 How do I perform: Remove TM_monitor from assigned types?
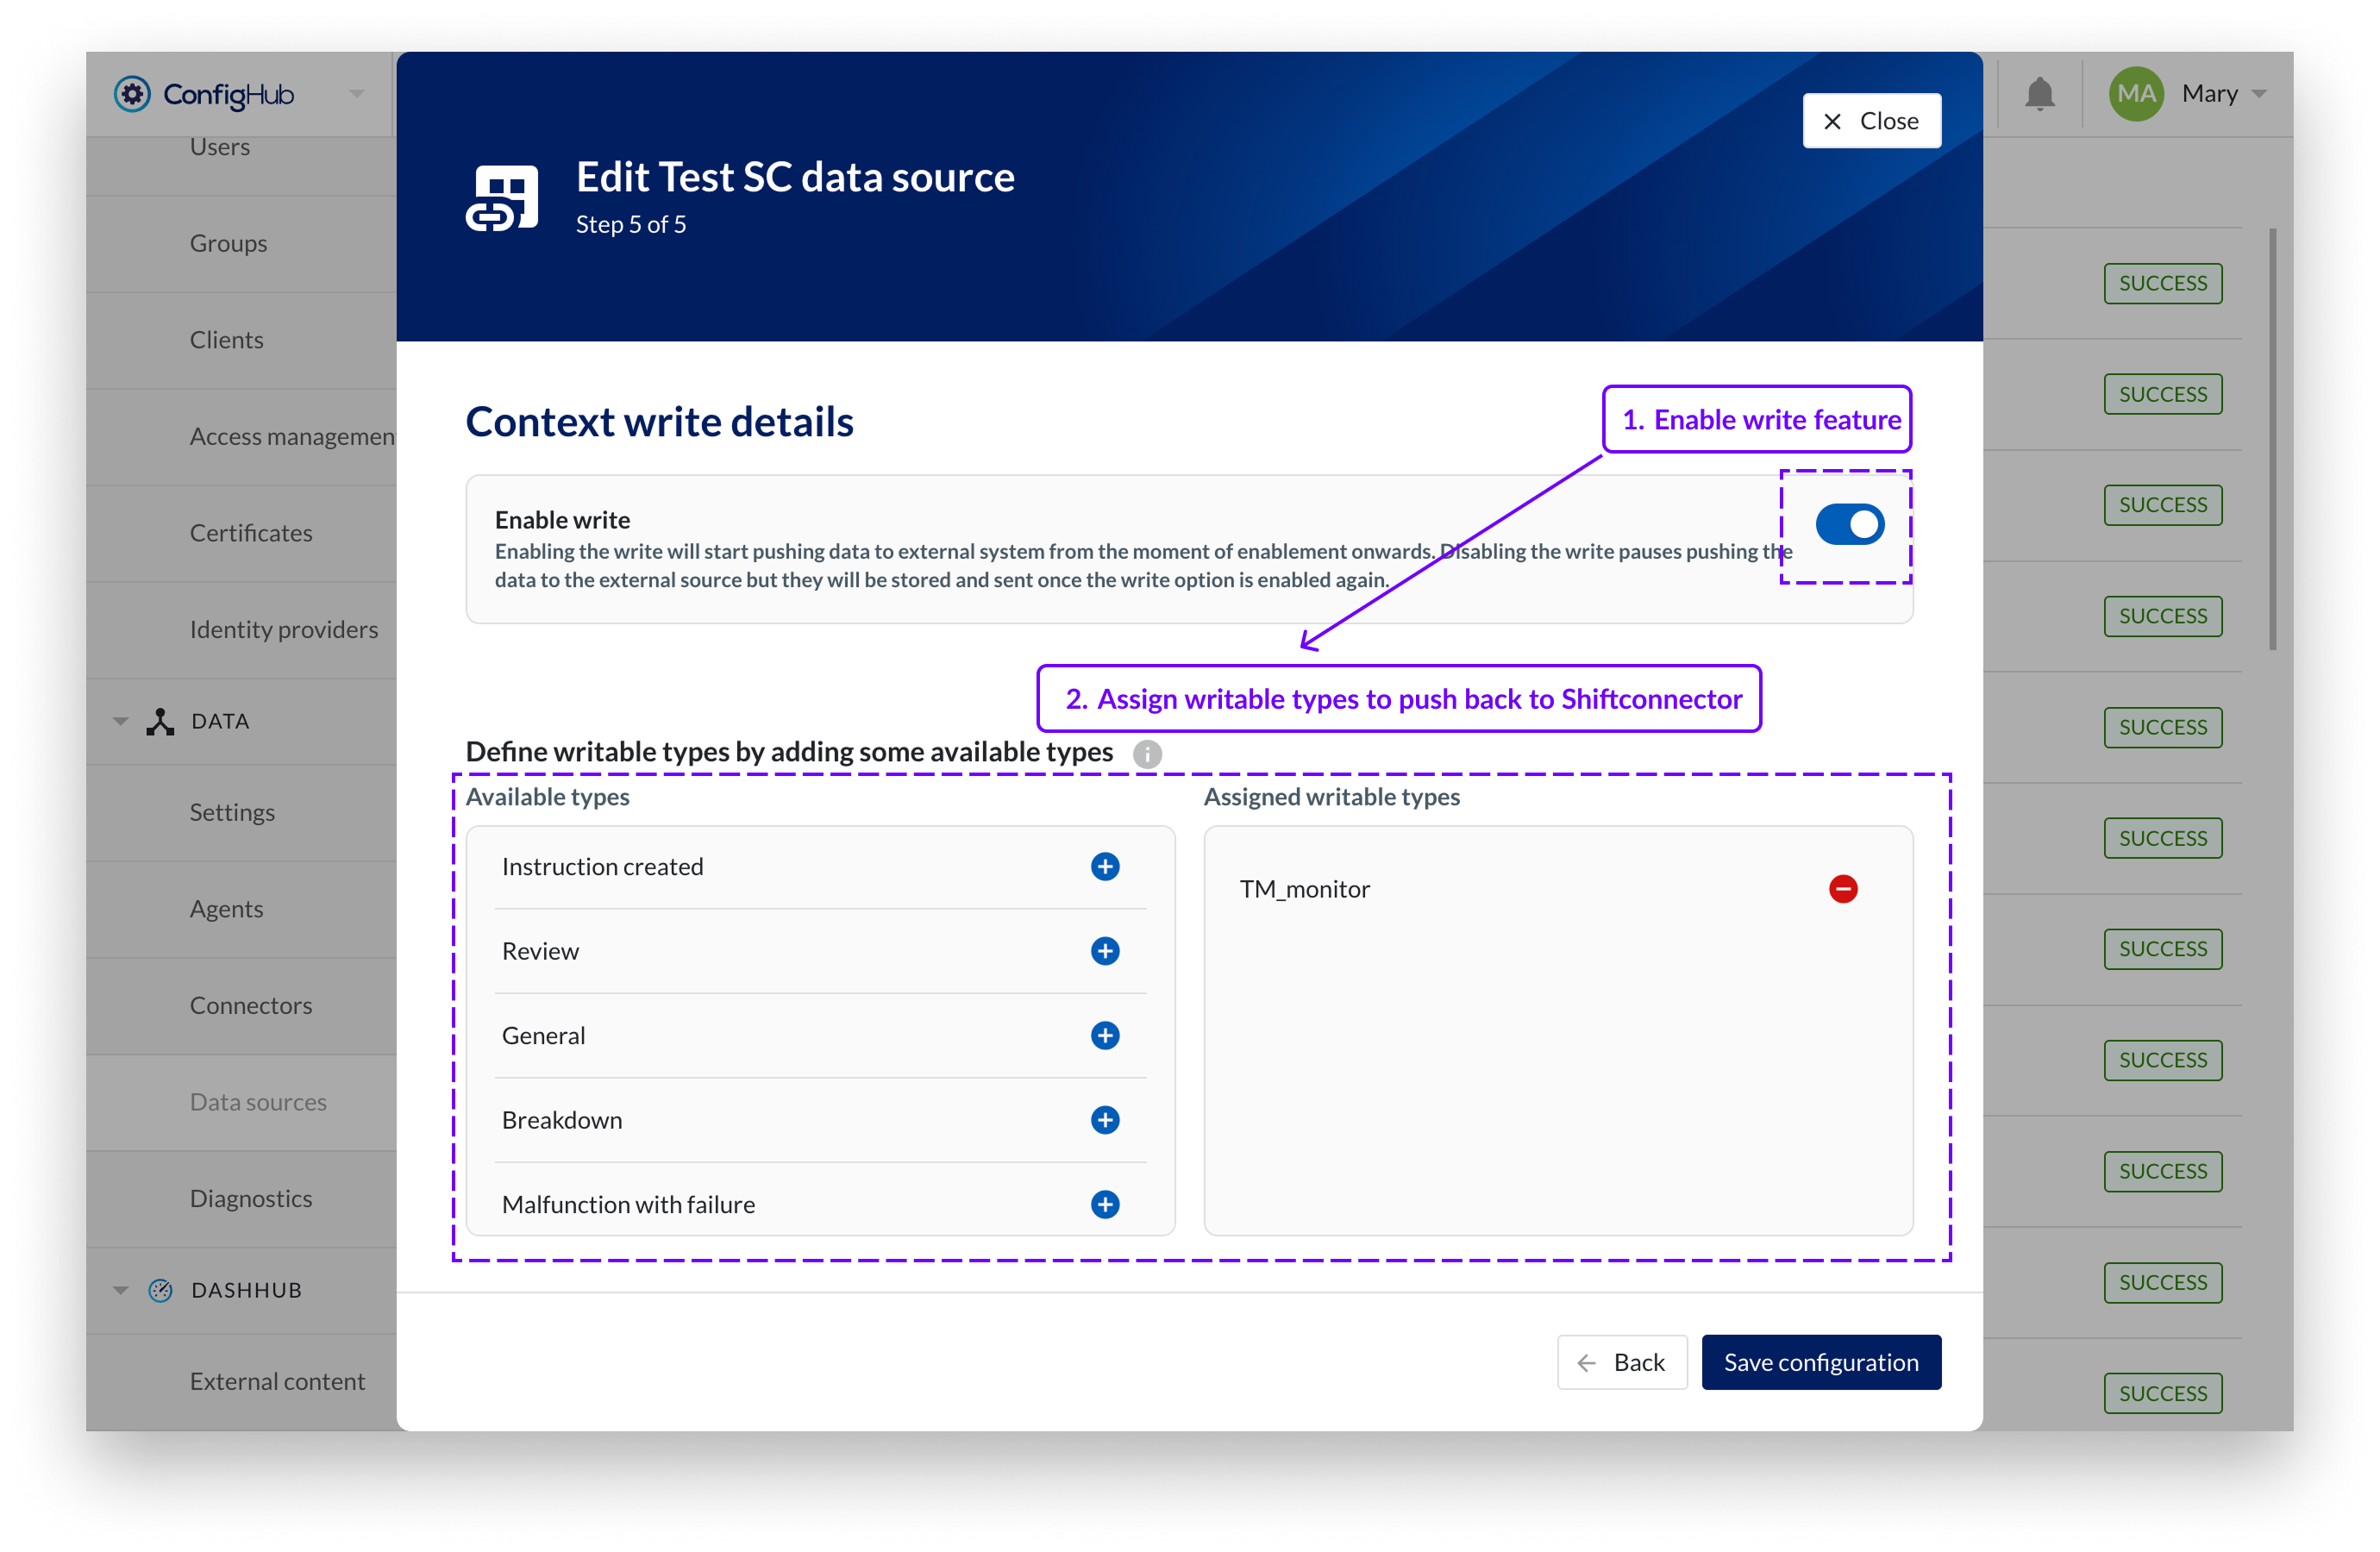1842,888
